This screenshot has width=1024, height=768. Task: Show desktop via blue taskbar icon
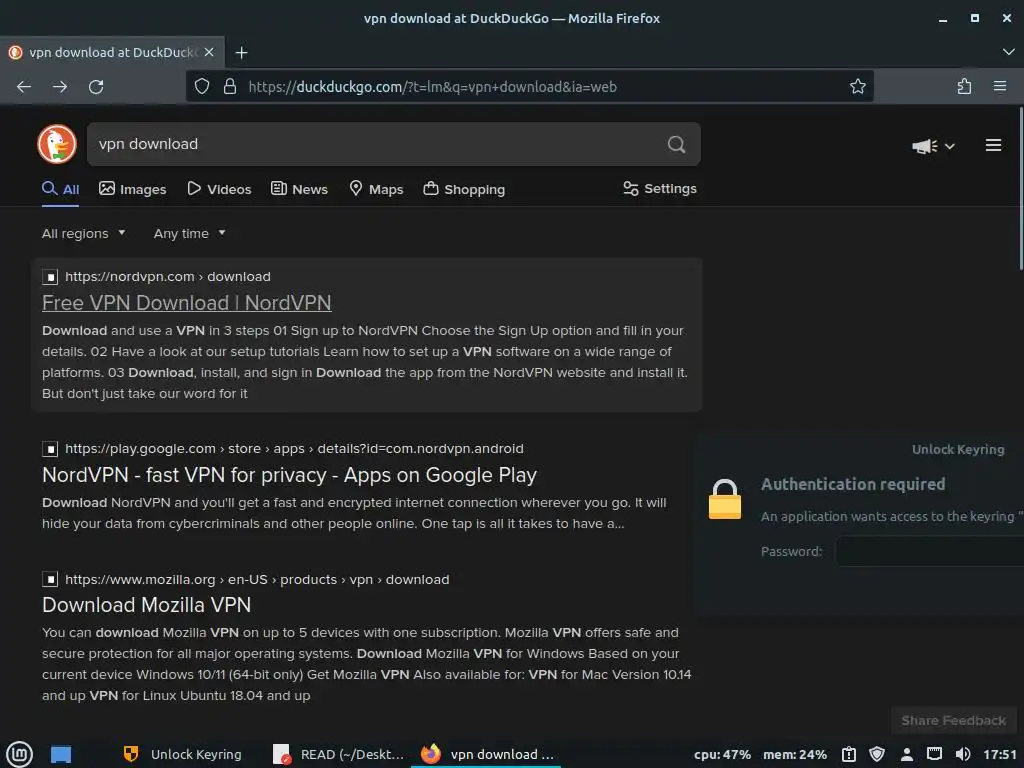61,754
